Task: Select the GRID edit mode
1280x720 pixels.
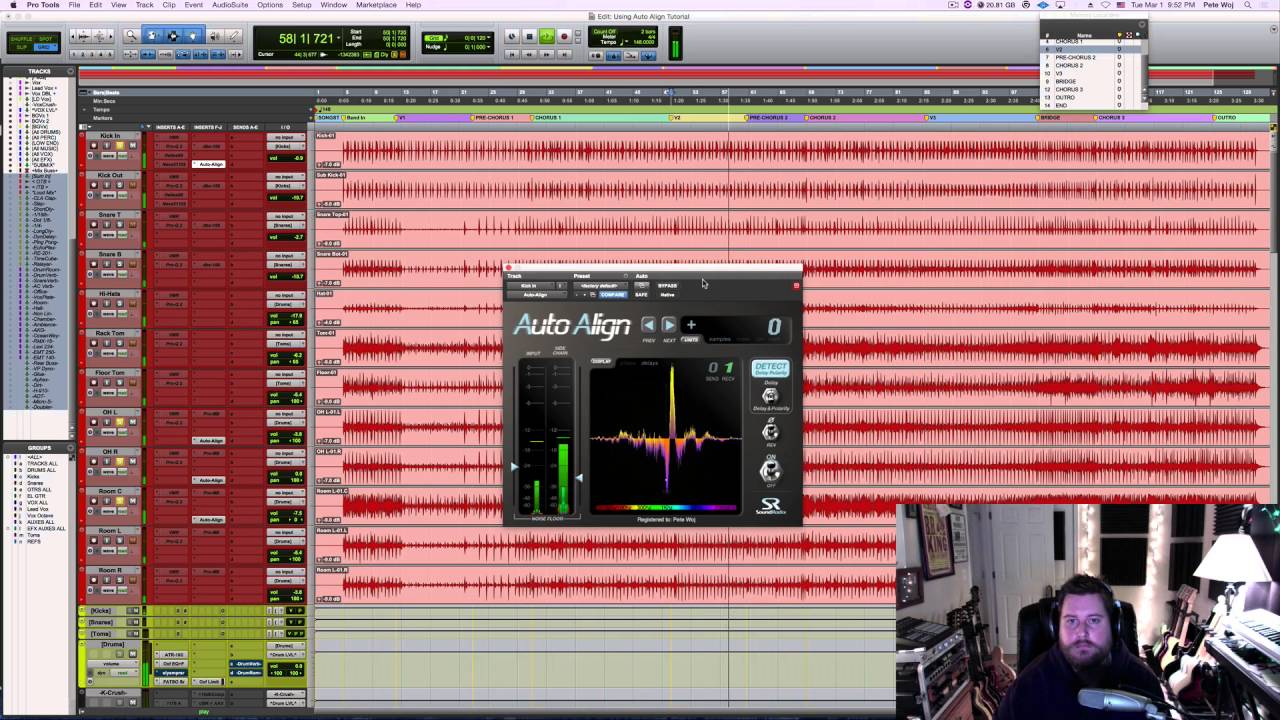Action: [46, 47]
